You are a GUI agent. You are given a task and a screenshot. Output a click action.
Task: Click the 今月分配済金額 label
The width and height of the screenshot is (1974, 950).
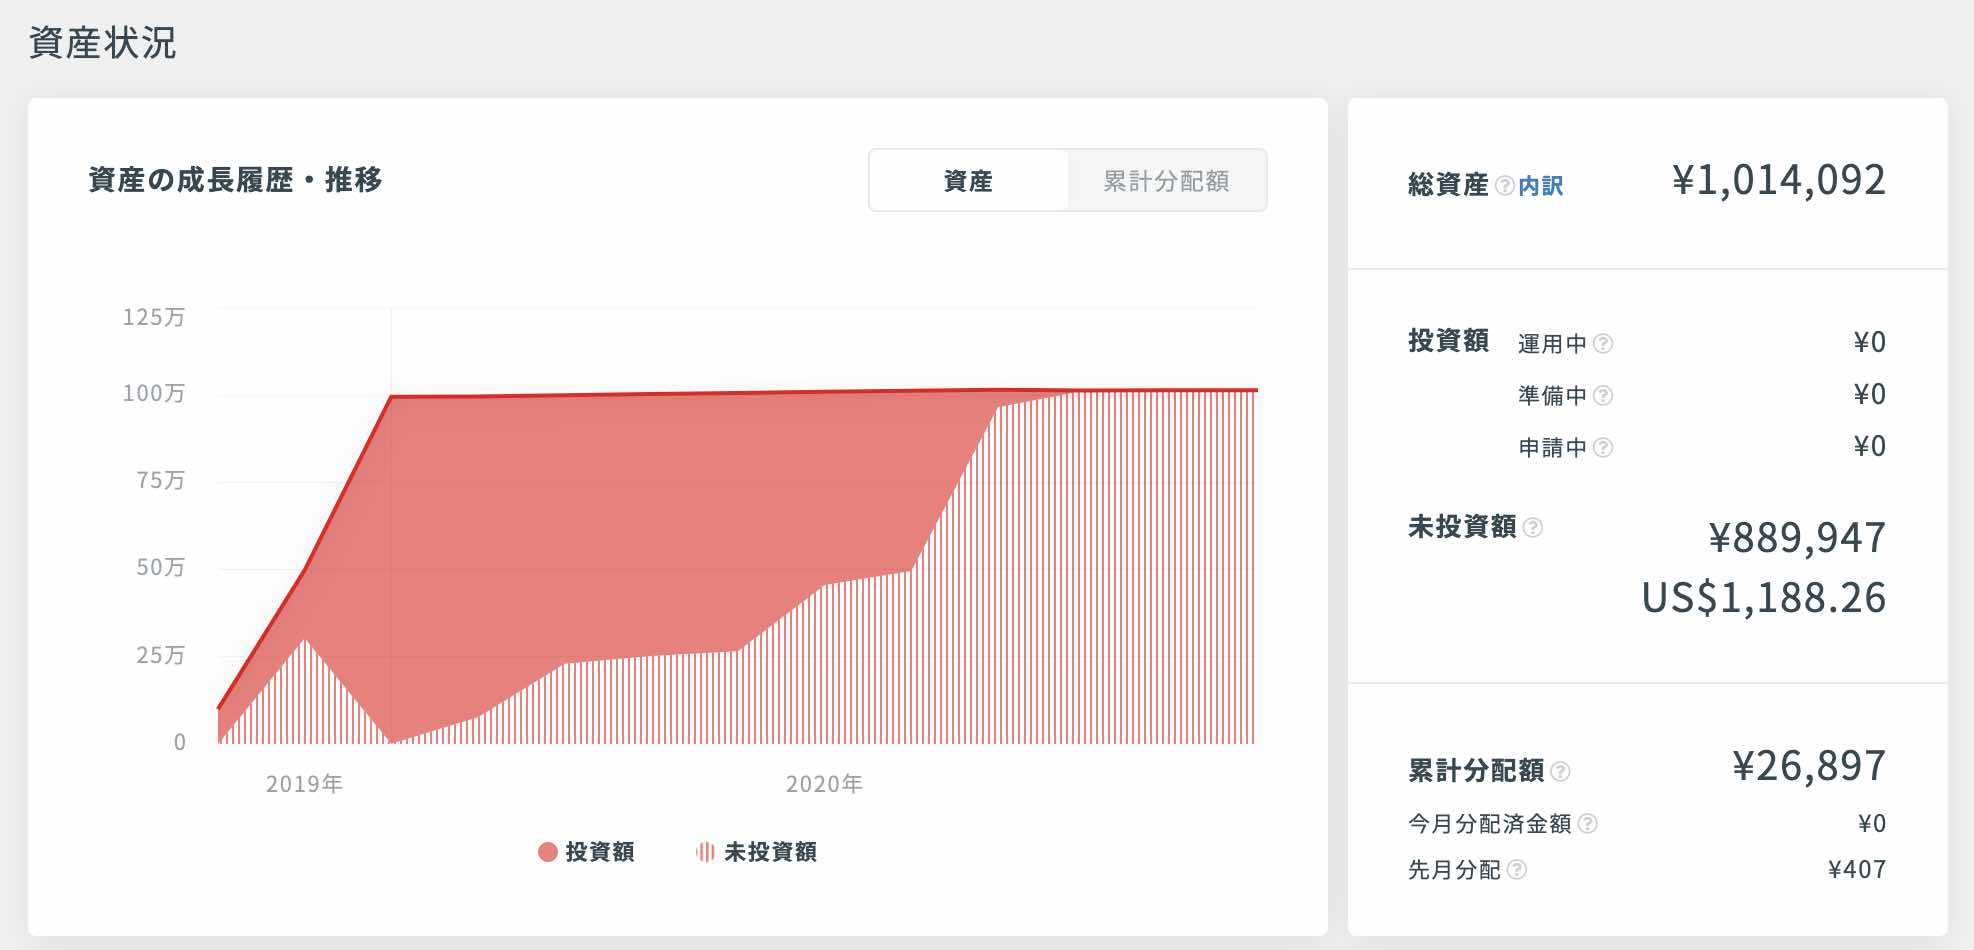(x=1490, y=824)
